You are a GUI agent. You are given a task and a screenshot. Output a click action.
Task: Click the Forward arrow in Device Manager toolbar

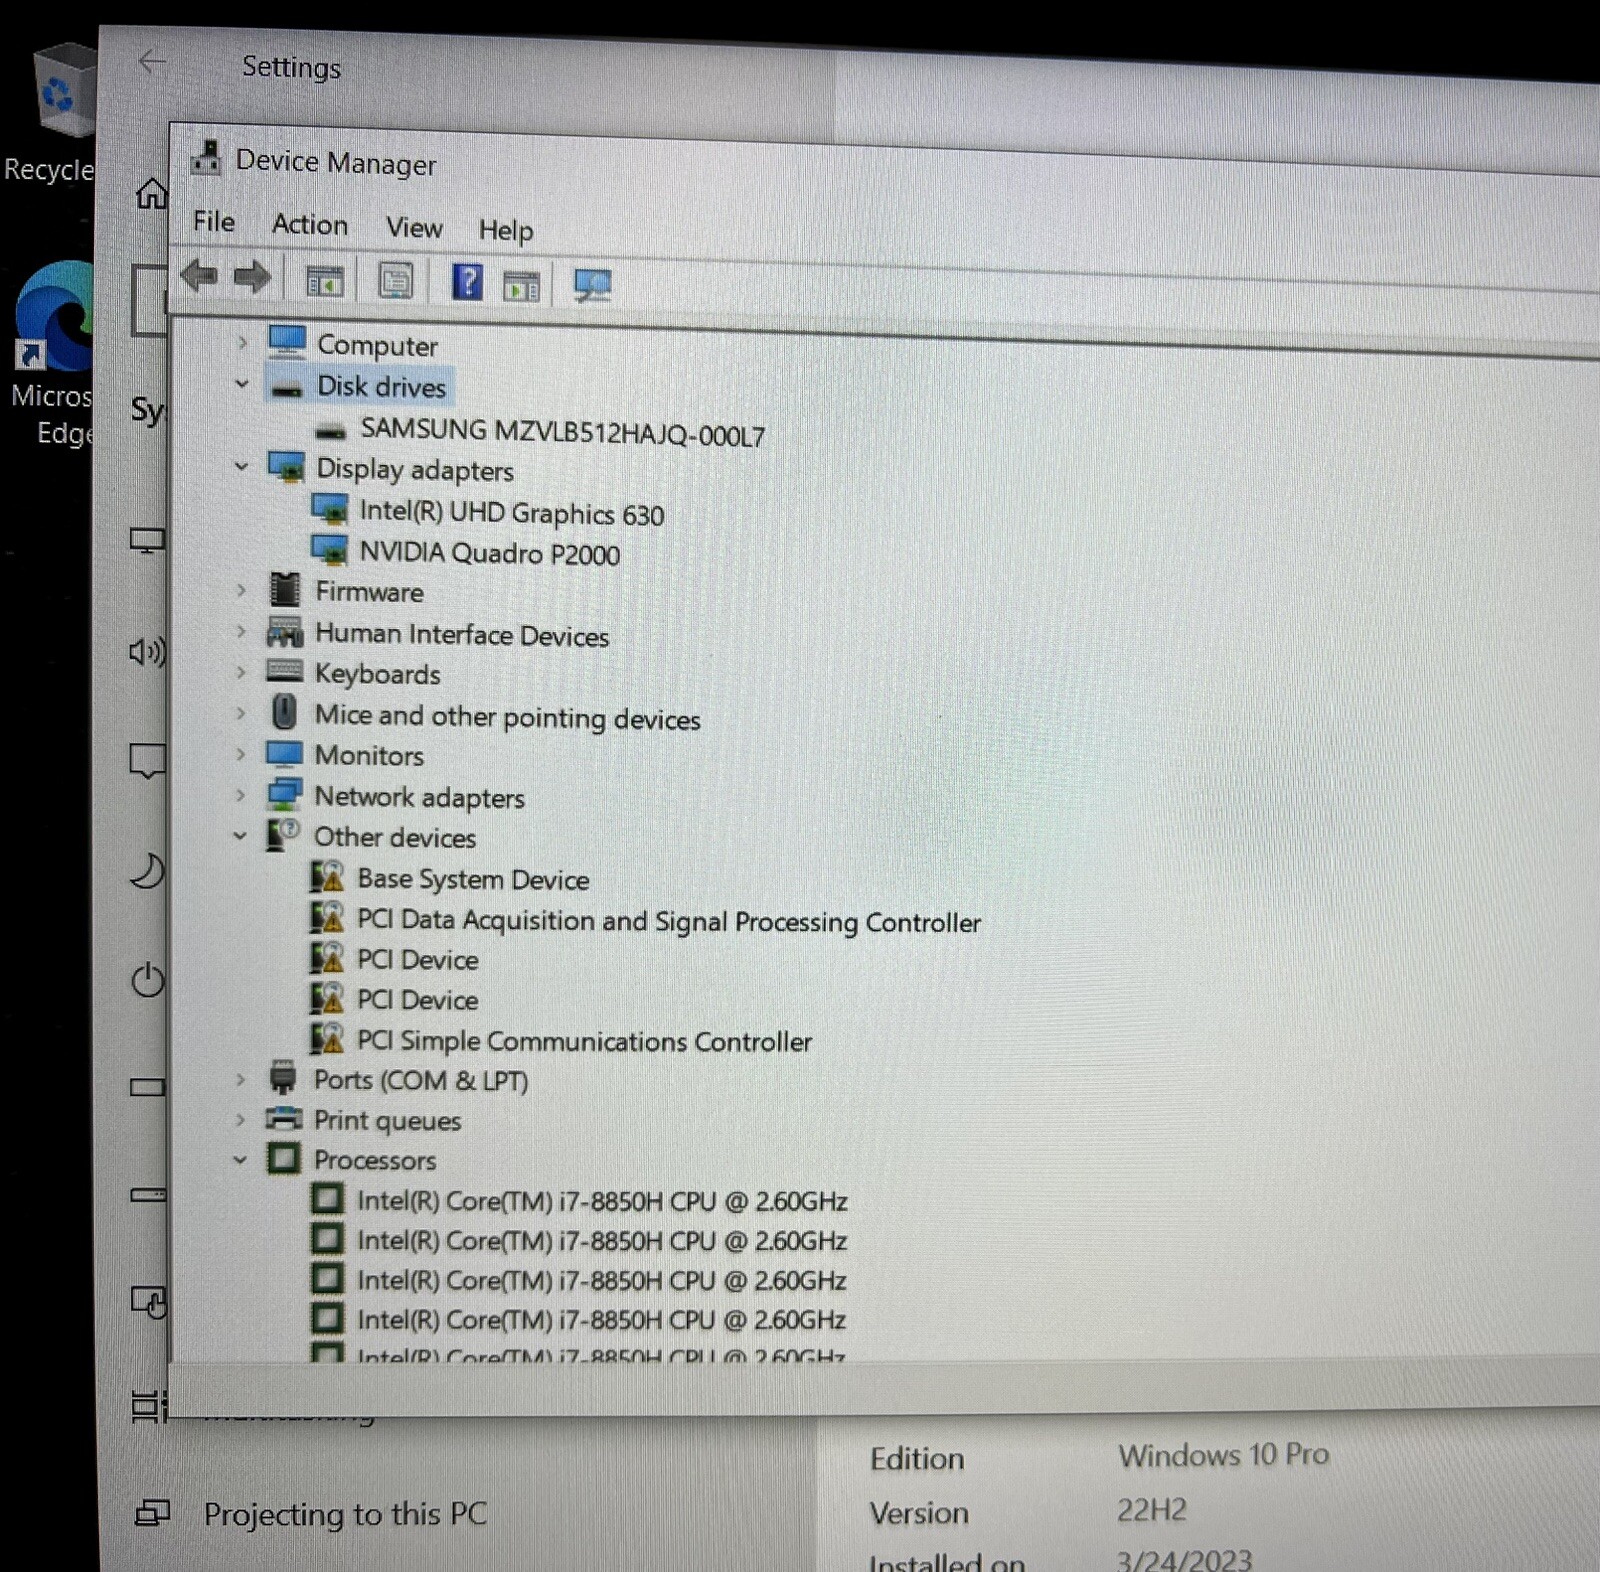coord(252,277)
